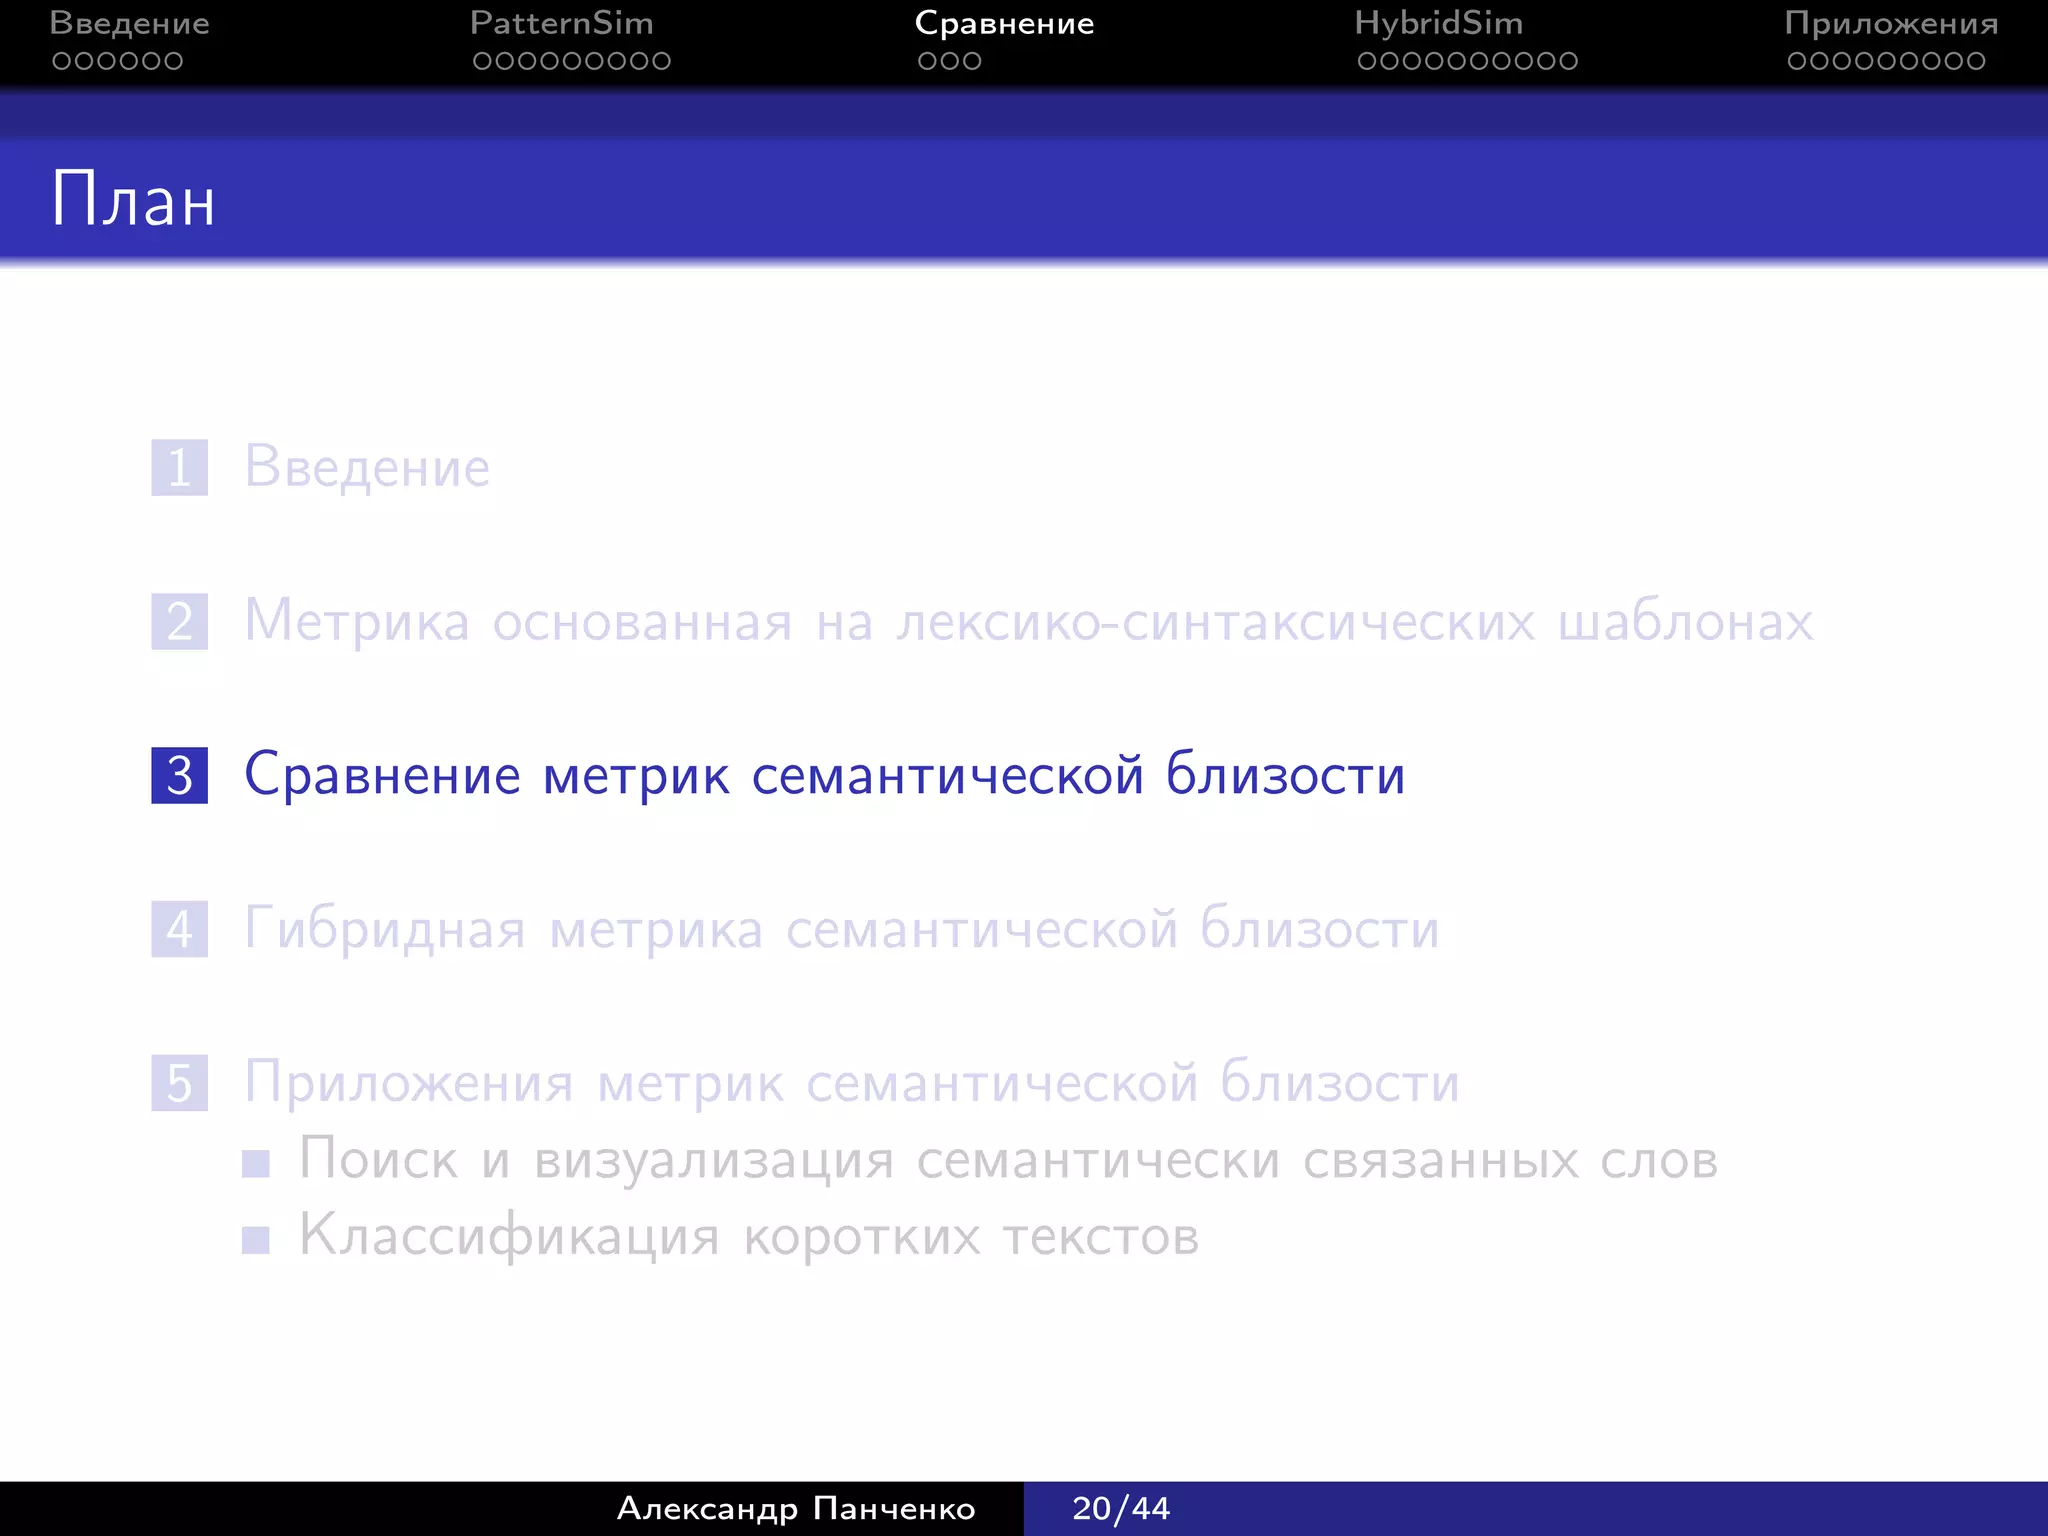Click first slide circle under Сравнение
Image resolution: width=2048 pixels, height=1536 pixels.
coord(928,61)
